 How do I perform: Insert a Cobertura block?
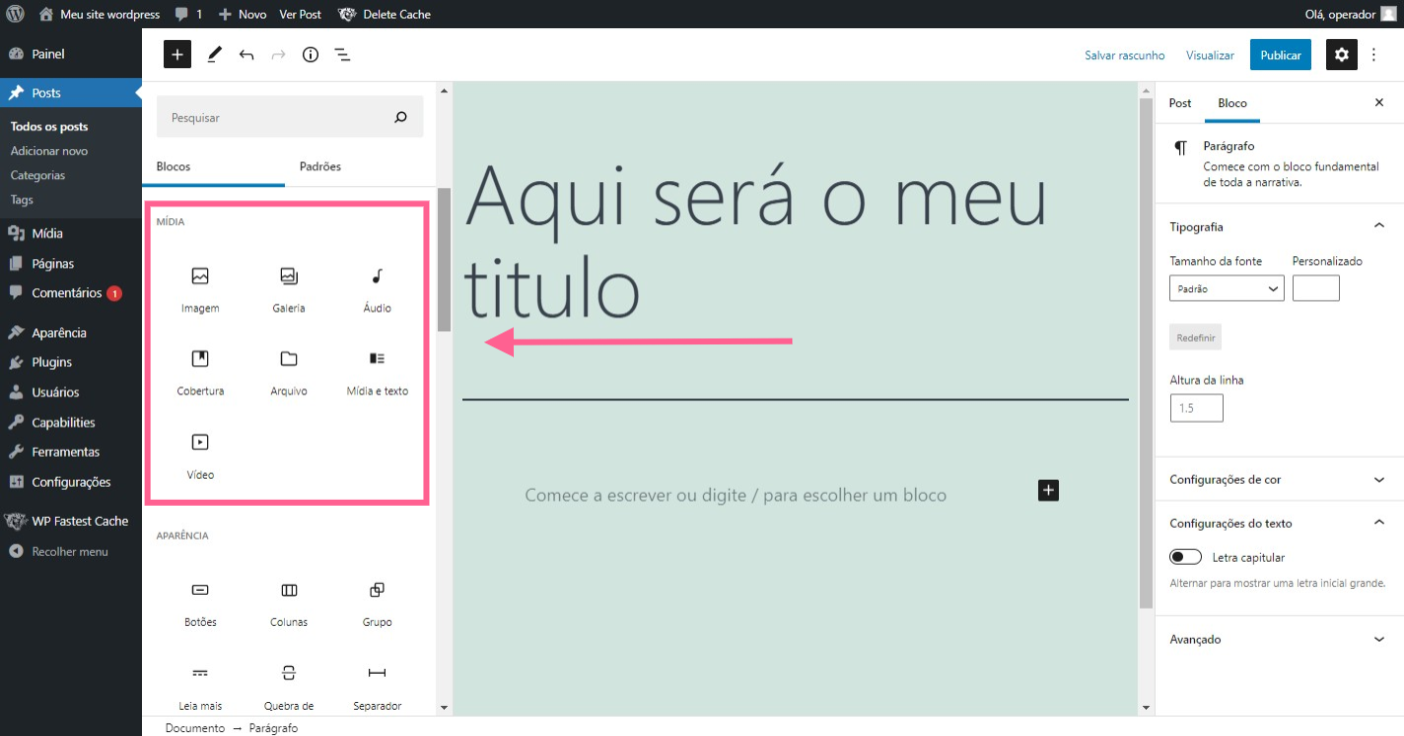point(200,373)
